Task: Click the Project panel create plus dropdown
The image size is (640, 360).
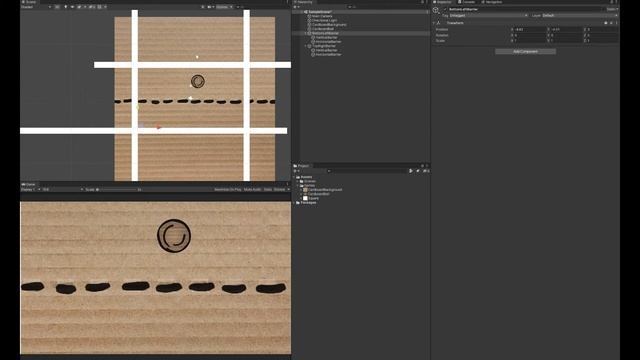Action: click(296, 171)
